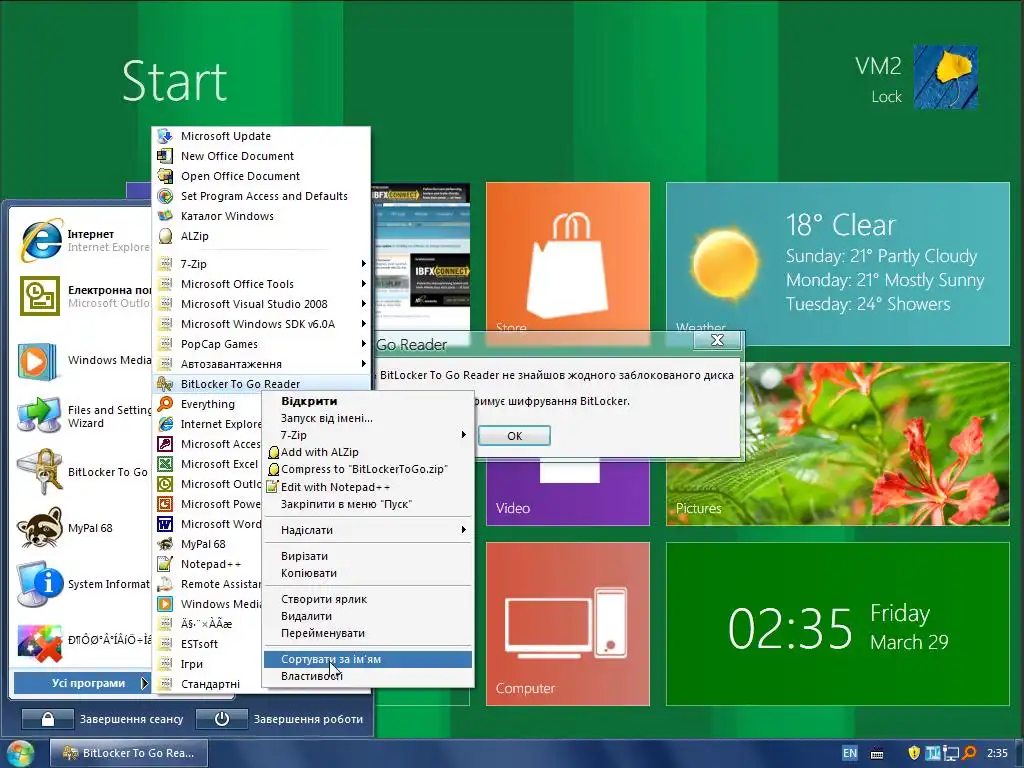Close the BitLocker To Go Reader dialog
This screenshot has height=768, width=1024.
(x=718, y=340)
